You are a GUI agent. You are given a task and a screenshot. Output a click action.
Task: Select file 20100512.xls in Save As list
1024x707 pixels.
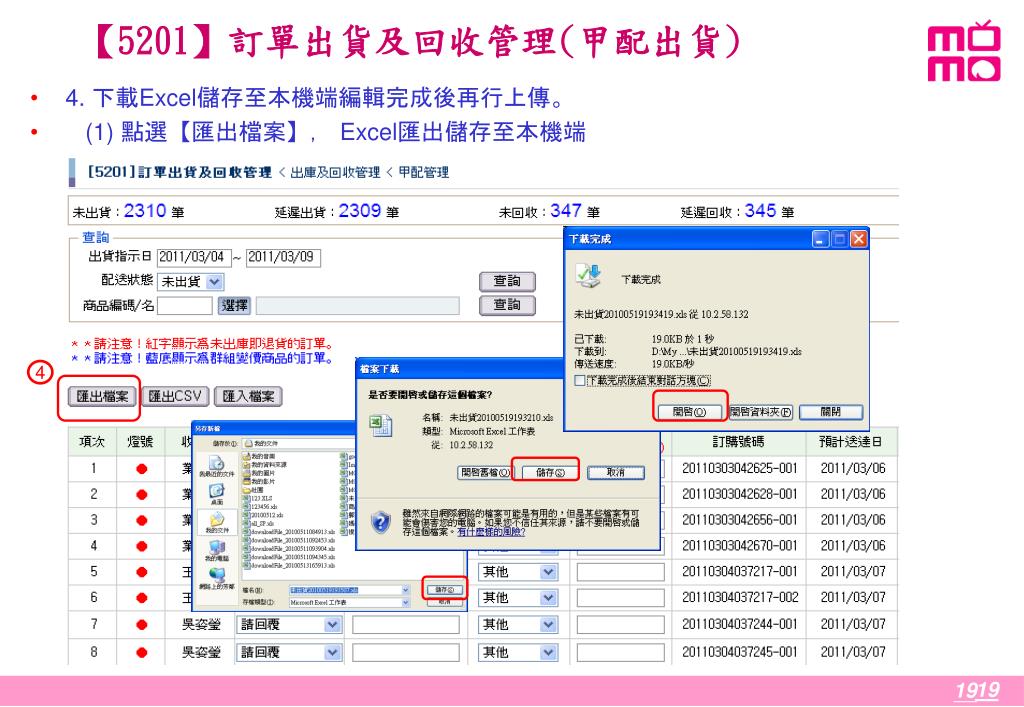coord(263,515)
